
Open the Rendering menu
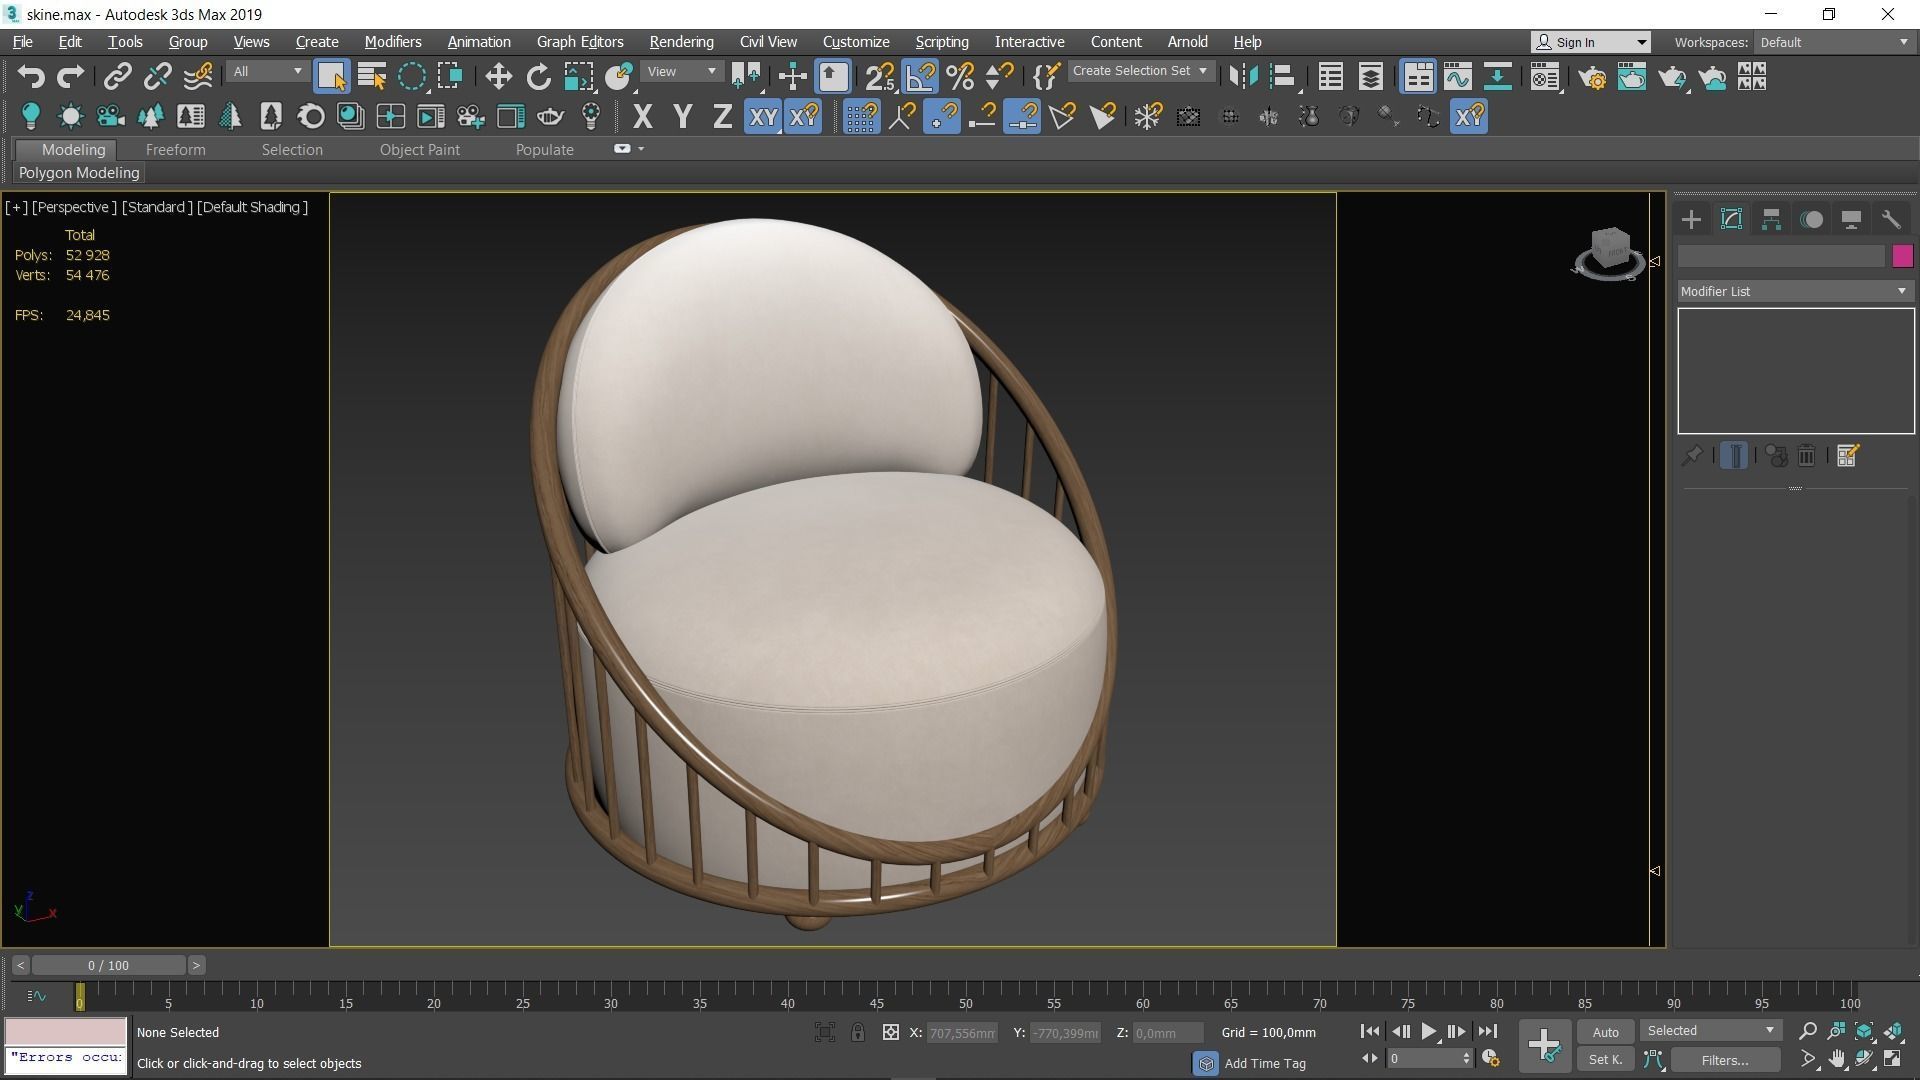coord(681,42)
